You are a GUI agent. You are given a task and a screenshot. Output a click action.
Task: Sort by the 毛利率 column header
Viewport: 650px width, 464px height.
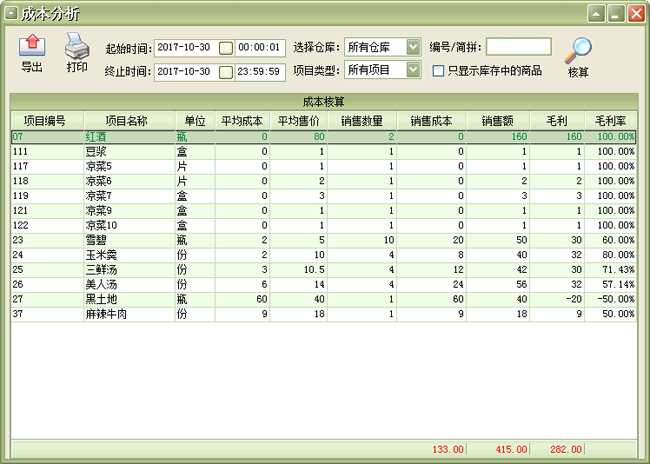[x=610, y=121]
